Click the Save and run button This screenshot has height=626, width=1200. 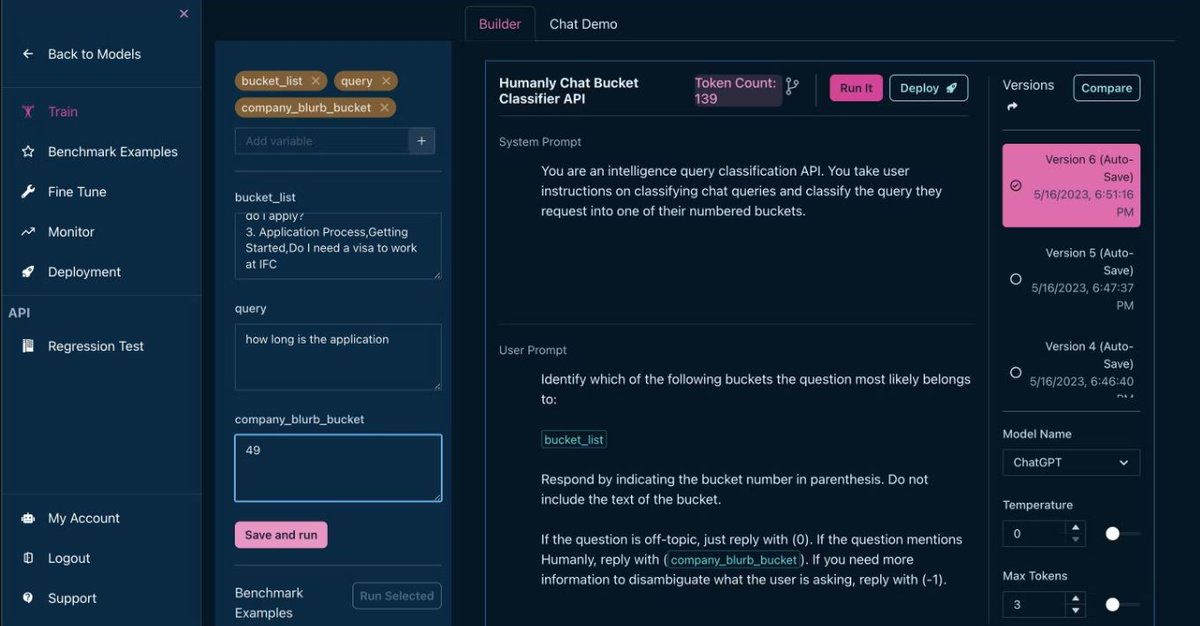coord(281,535)
